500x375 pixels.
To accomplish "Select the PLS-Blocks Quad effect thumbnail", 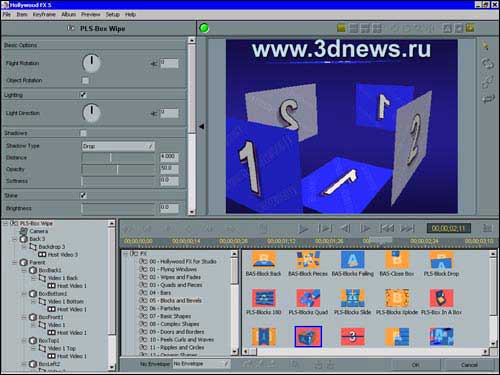I will 308,298.
